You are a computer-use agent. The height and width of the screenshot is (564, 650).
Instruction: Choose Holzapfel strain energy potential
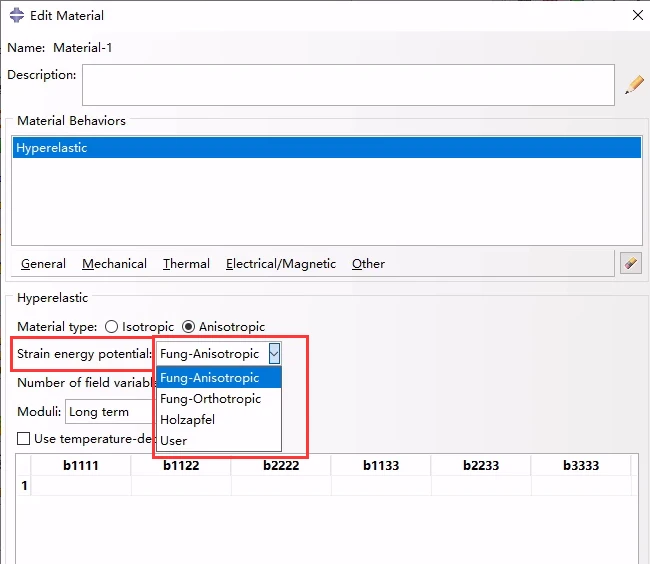(187, 420)
